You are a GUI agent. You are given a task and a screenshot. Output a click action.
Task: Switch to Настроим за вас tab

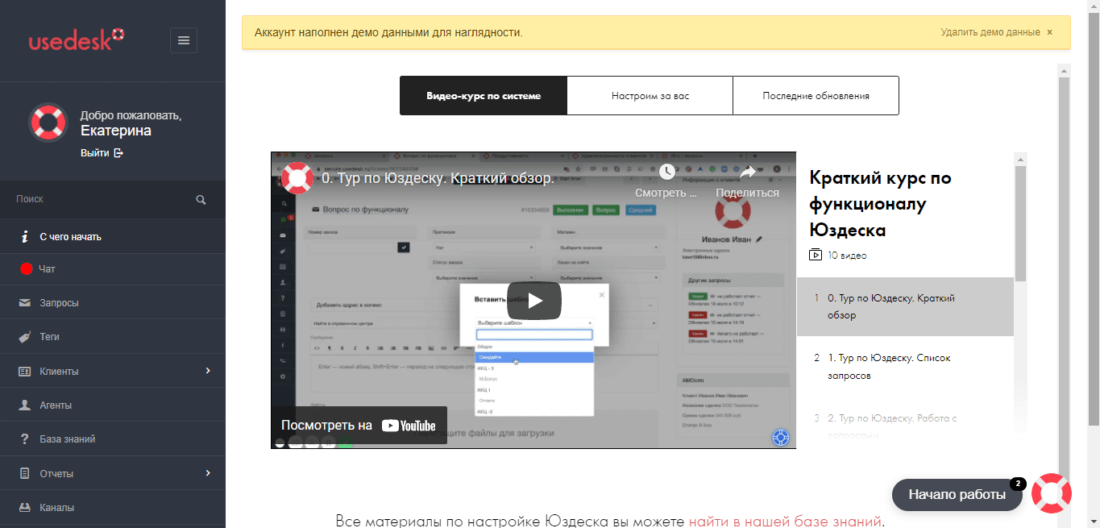pyautogui.click(x=650, y=95)
